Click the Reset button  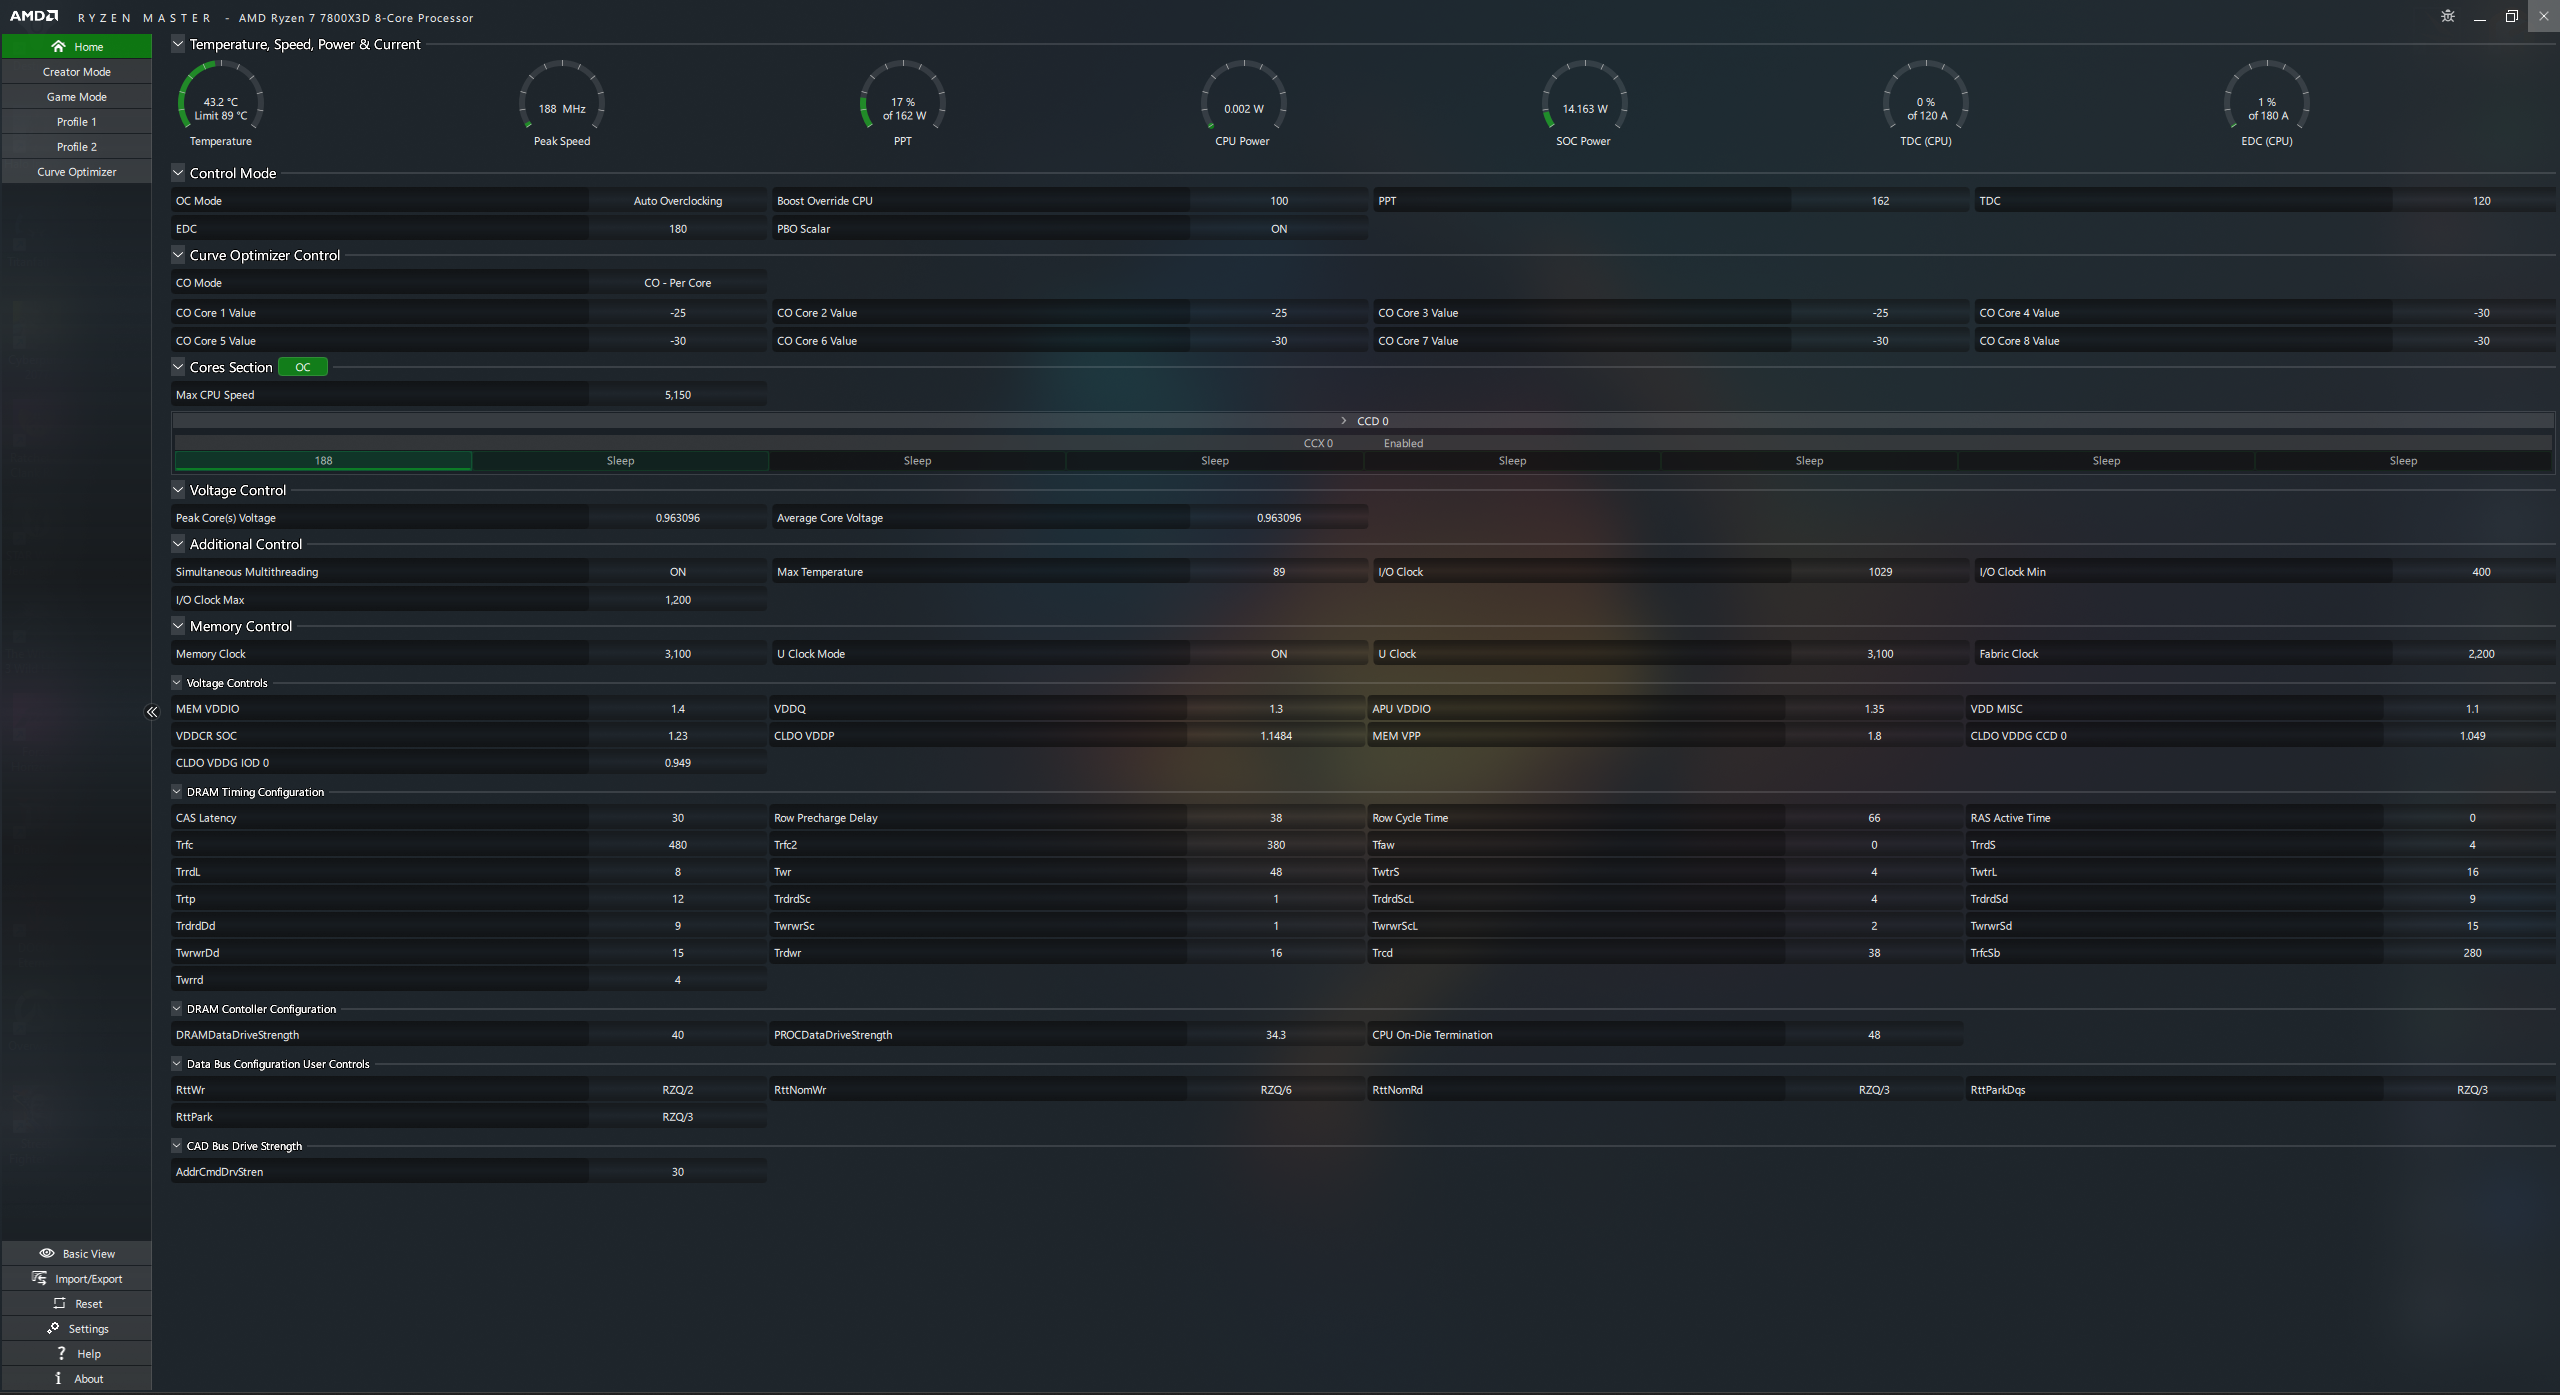click(x=77, y=1303)
